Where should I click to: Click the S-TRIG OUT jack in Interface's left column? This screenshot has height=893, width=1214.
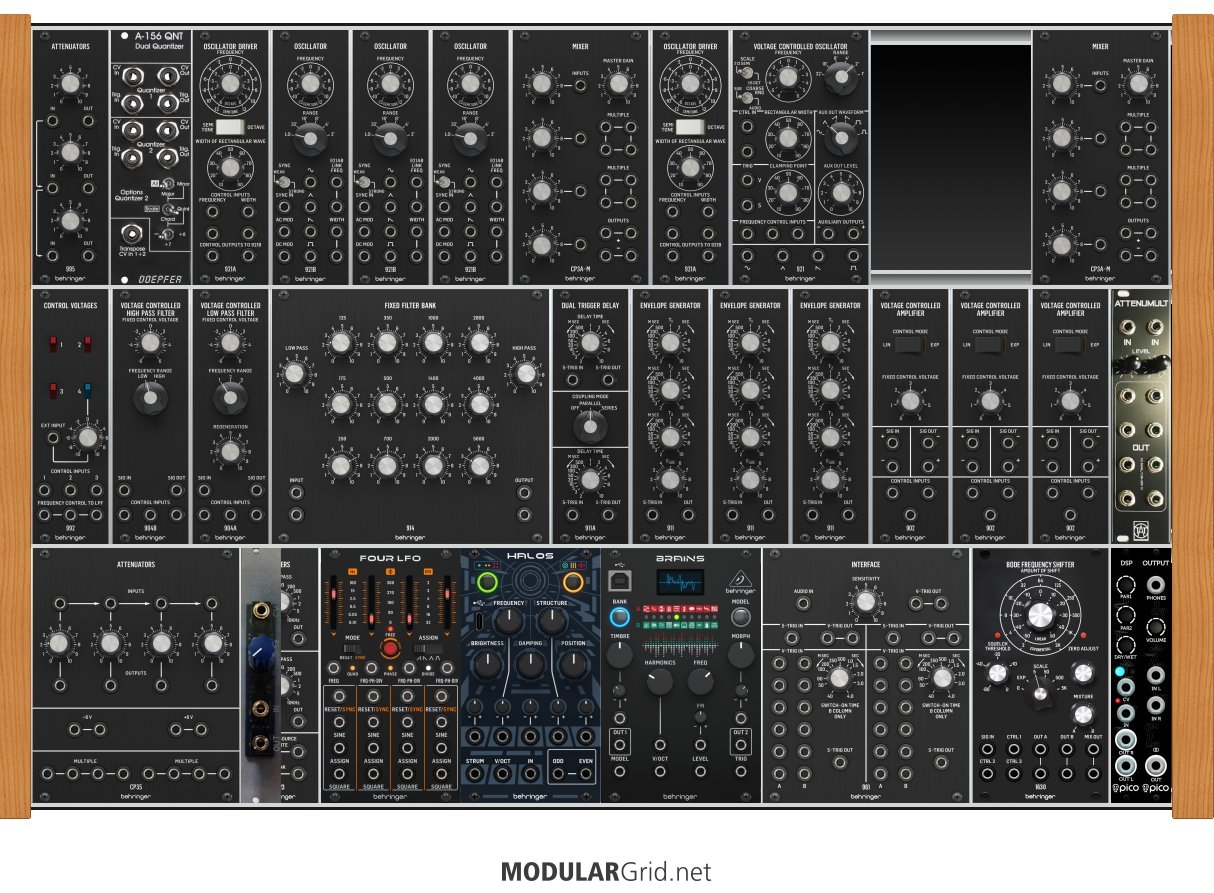[839, 764]
